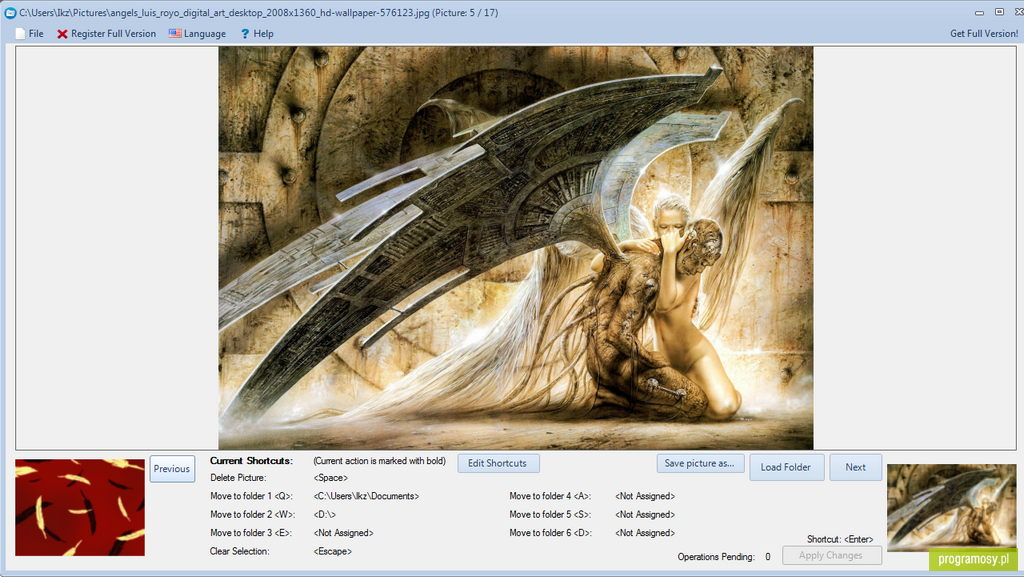
Task: Open the Help menu
Action: (x=263, y=33)
